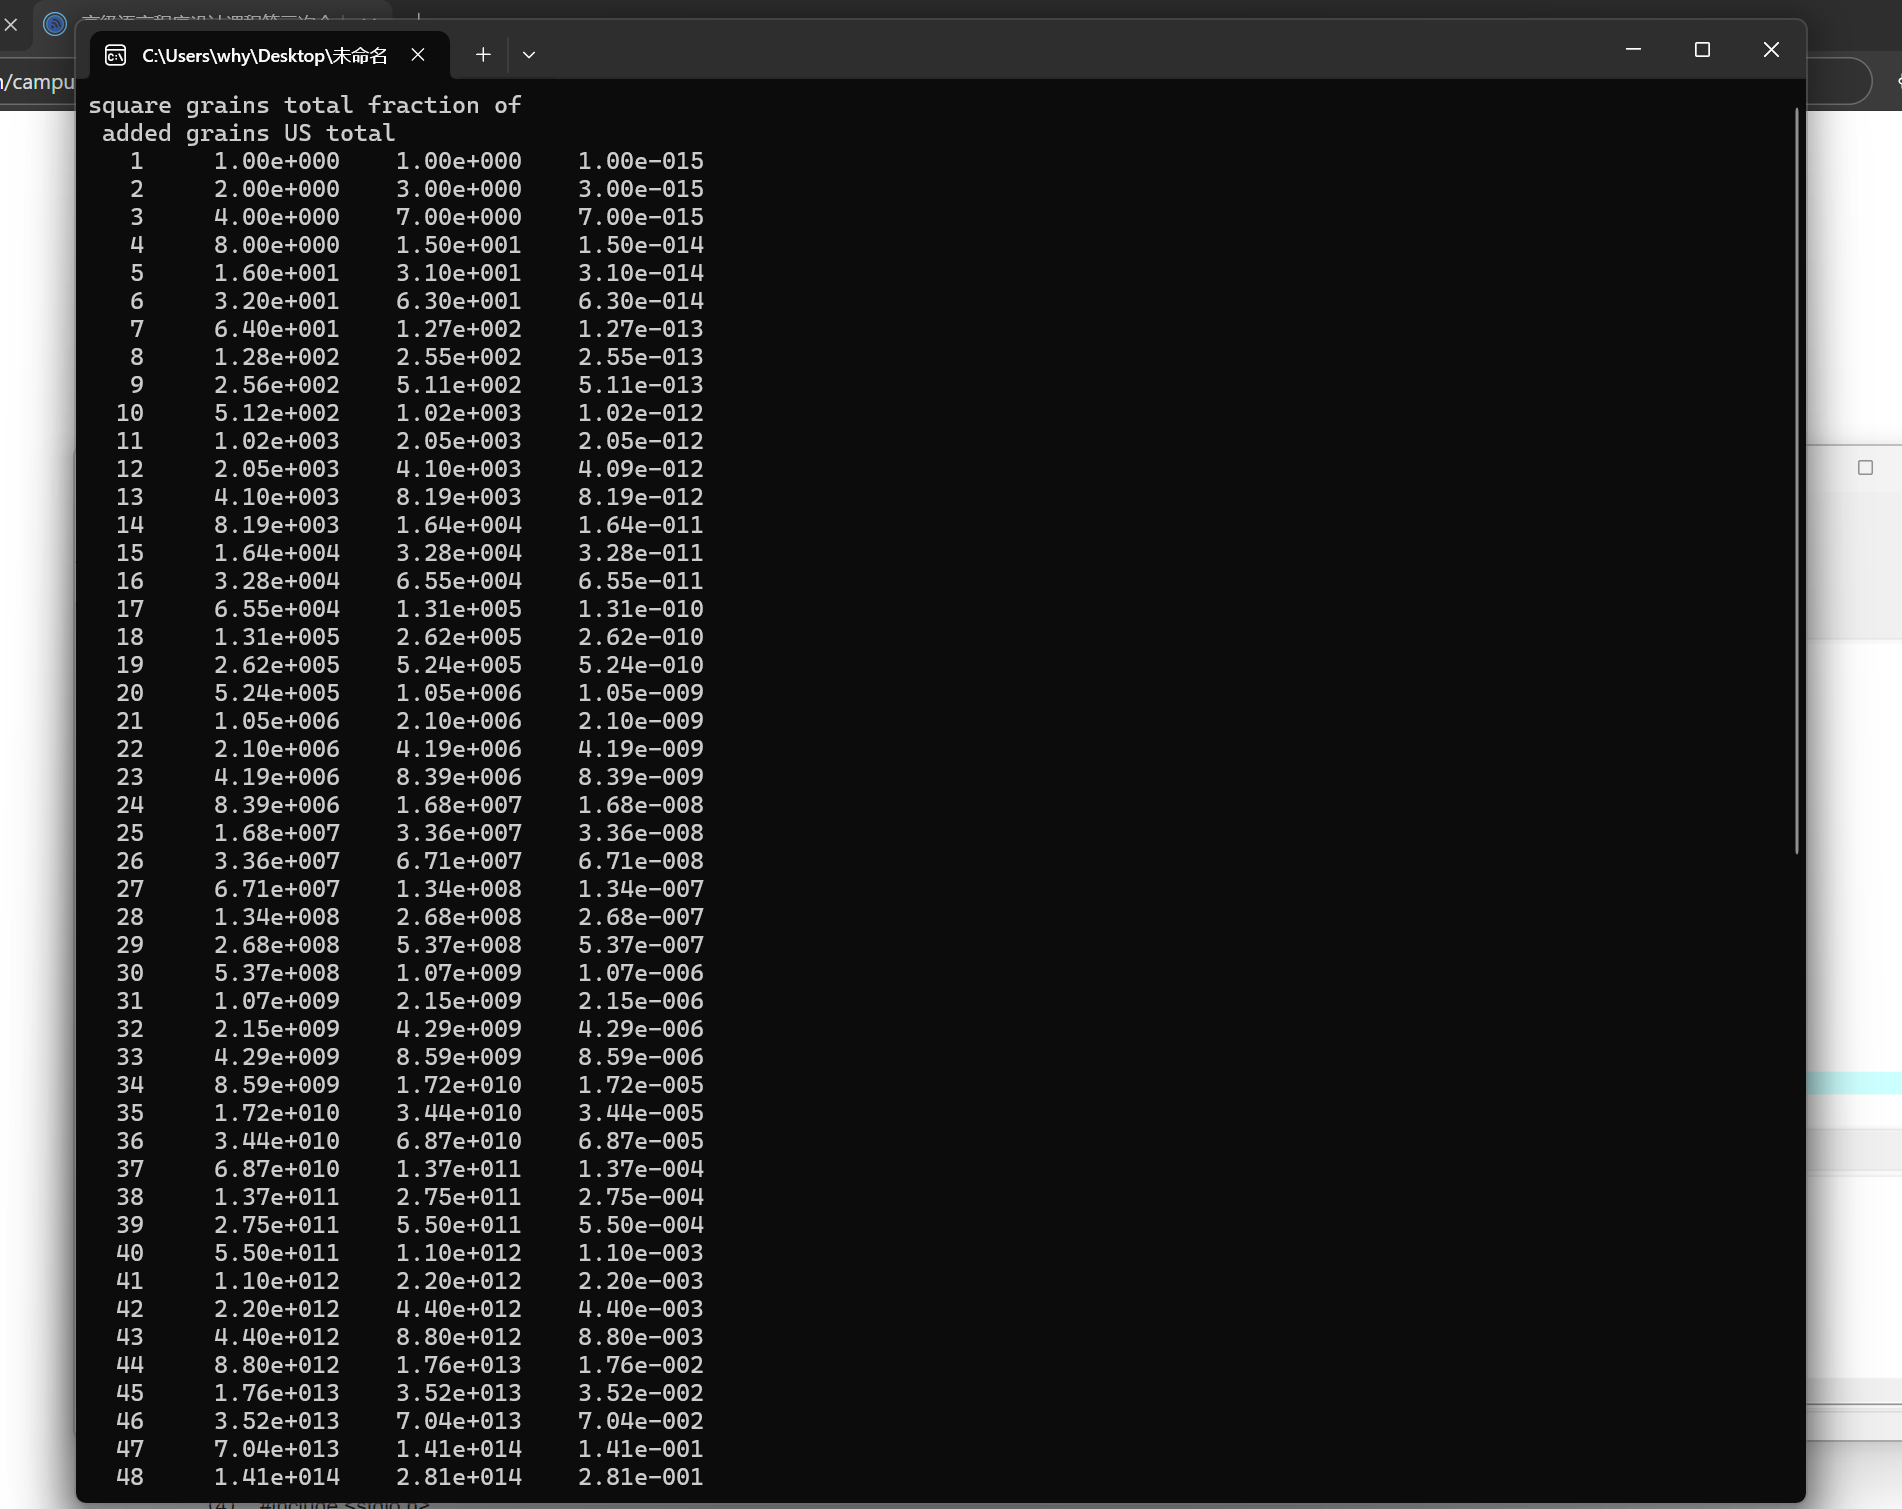Click value 6.87e+010 in row 36
Viewport: 1902px width, 1509px height.
click(x=459, y=1141)
